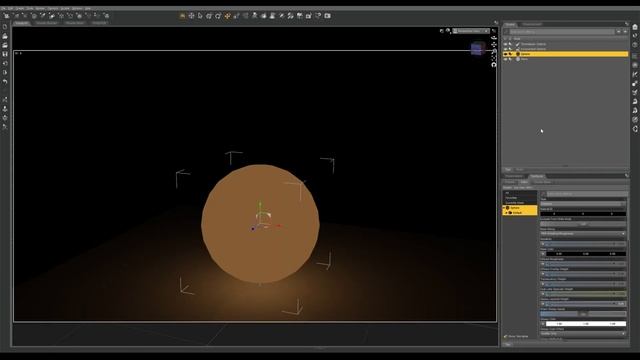This screenshot has height=360, width=640.
Task: Toggle the Show Sub Items checkbox
Action: click(x=505, y=336)
